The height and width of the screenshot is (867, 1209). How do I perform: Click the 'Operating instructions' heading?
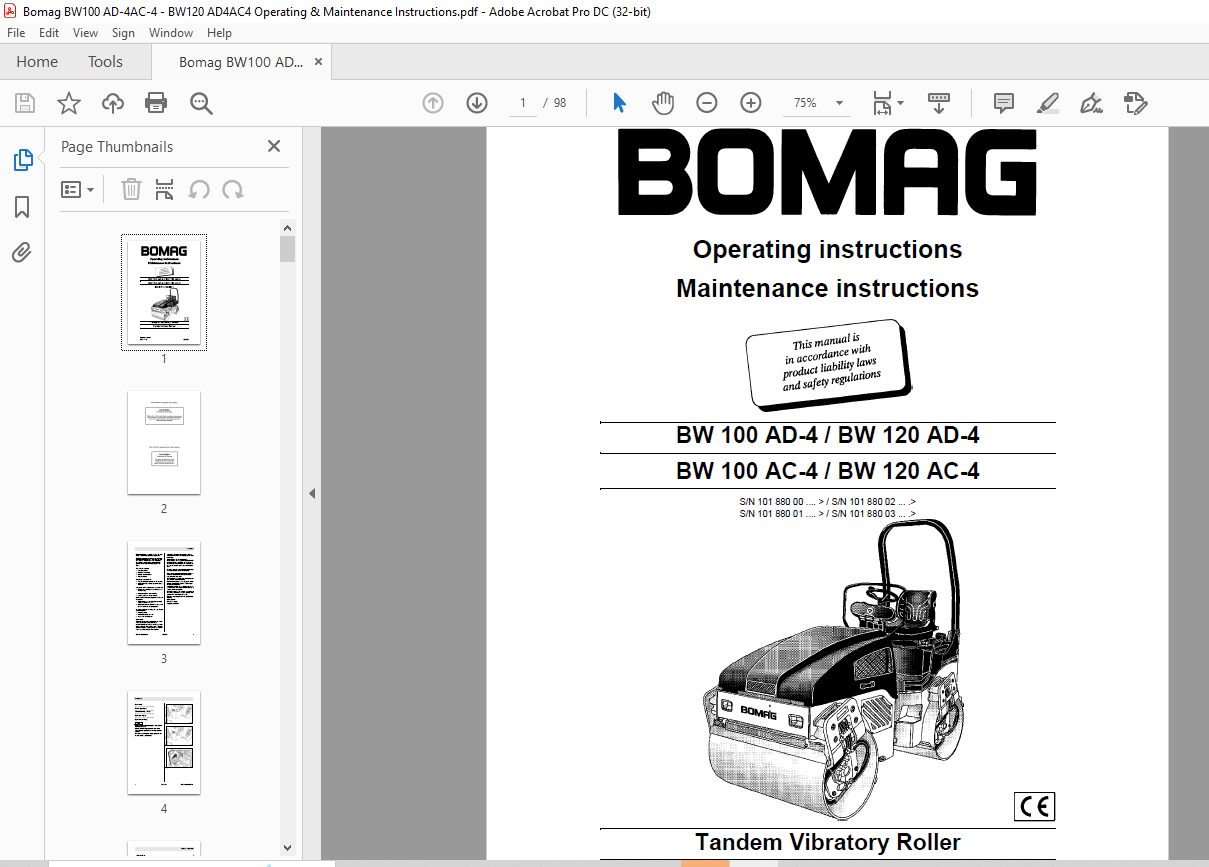tap(827, 250)
